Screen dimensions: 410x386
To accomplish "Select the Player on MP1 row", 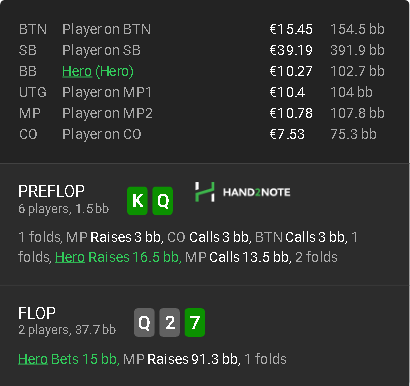I will 202,92.
